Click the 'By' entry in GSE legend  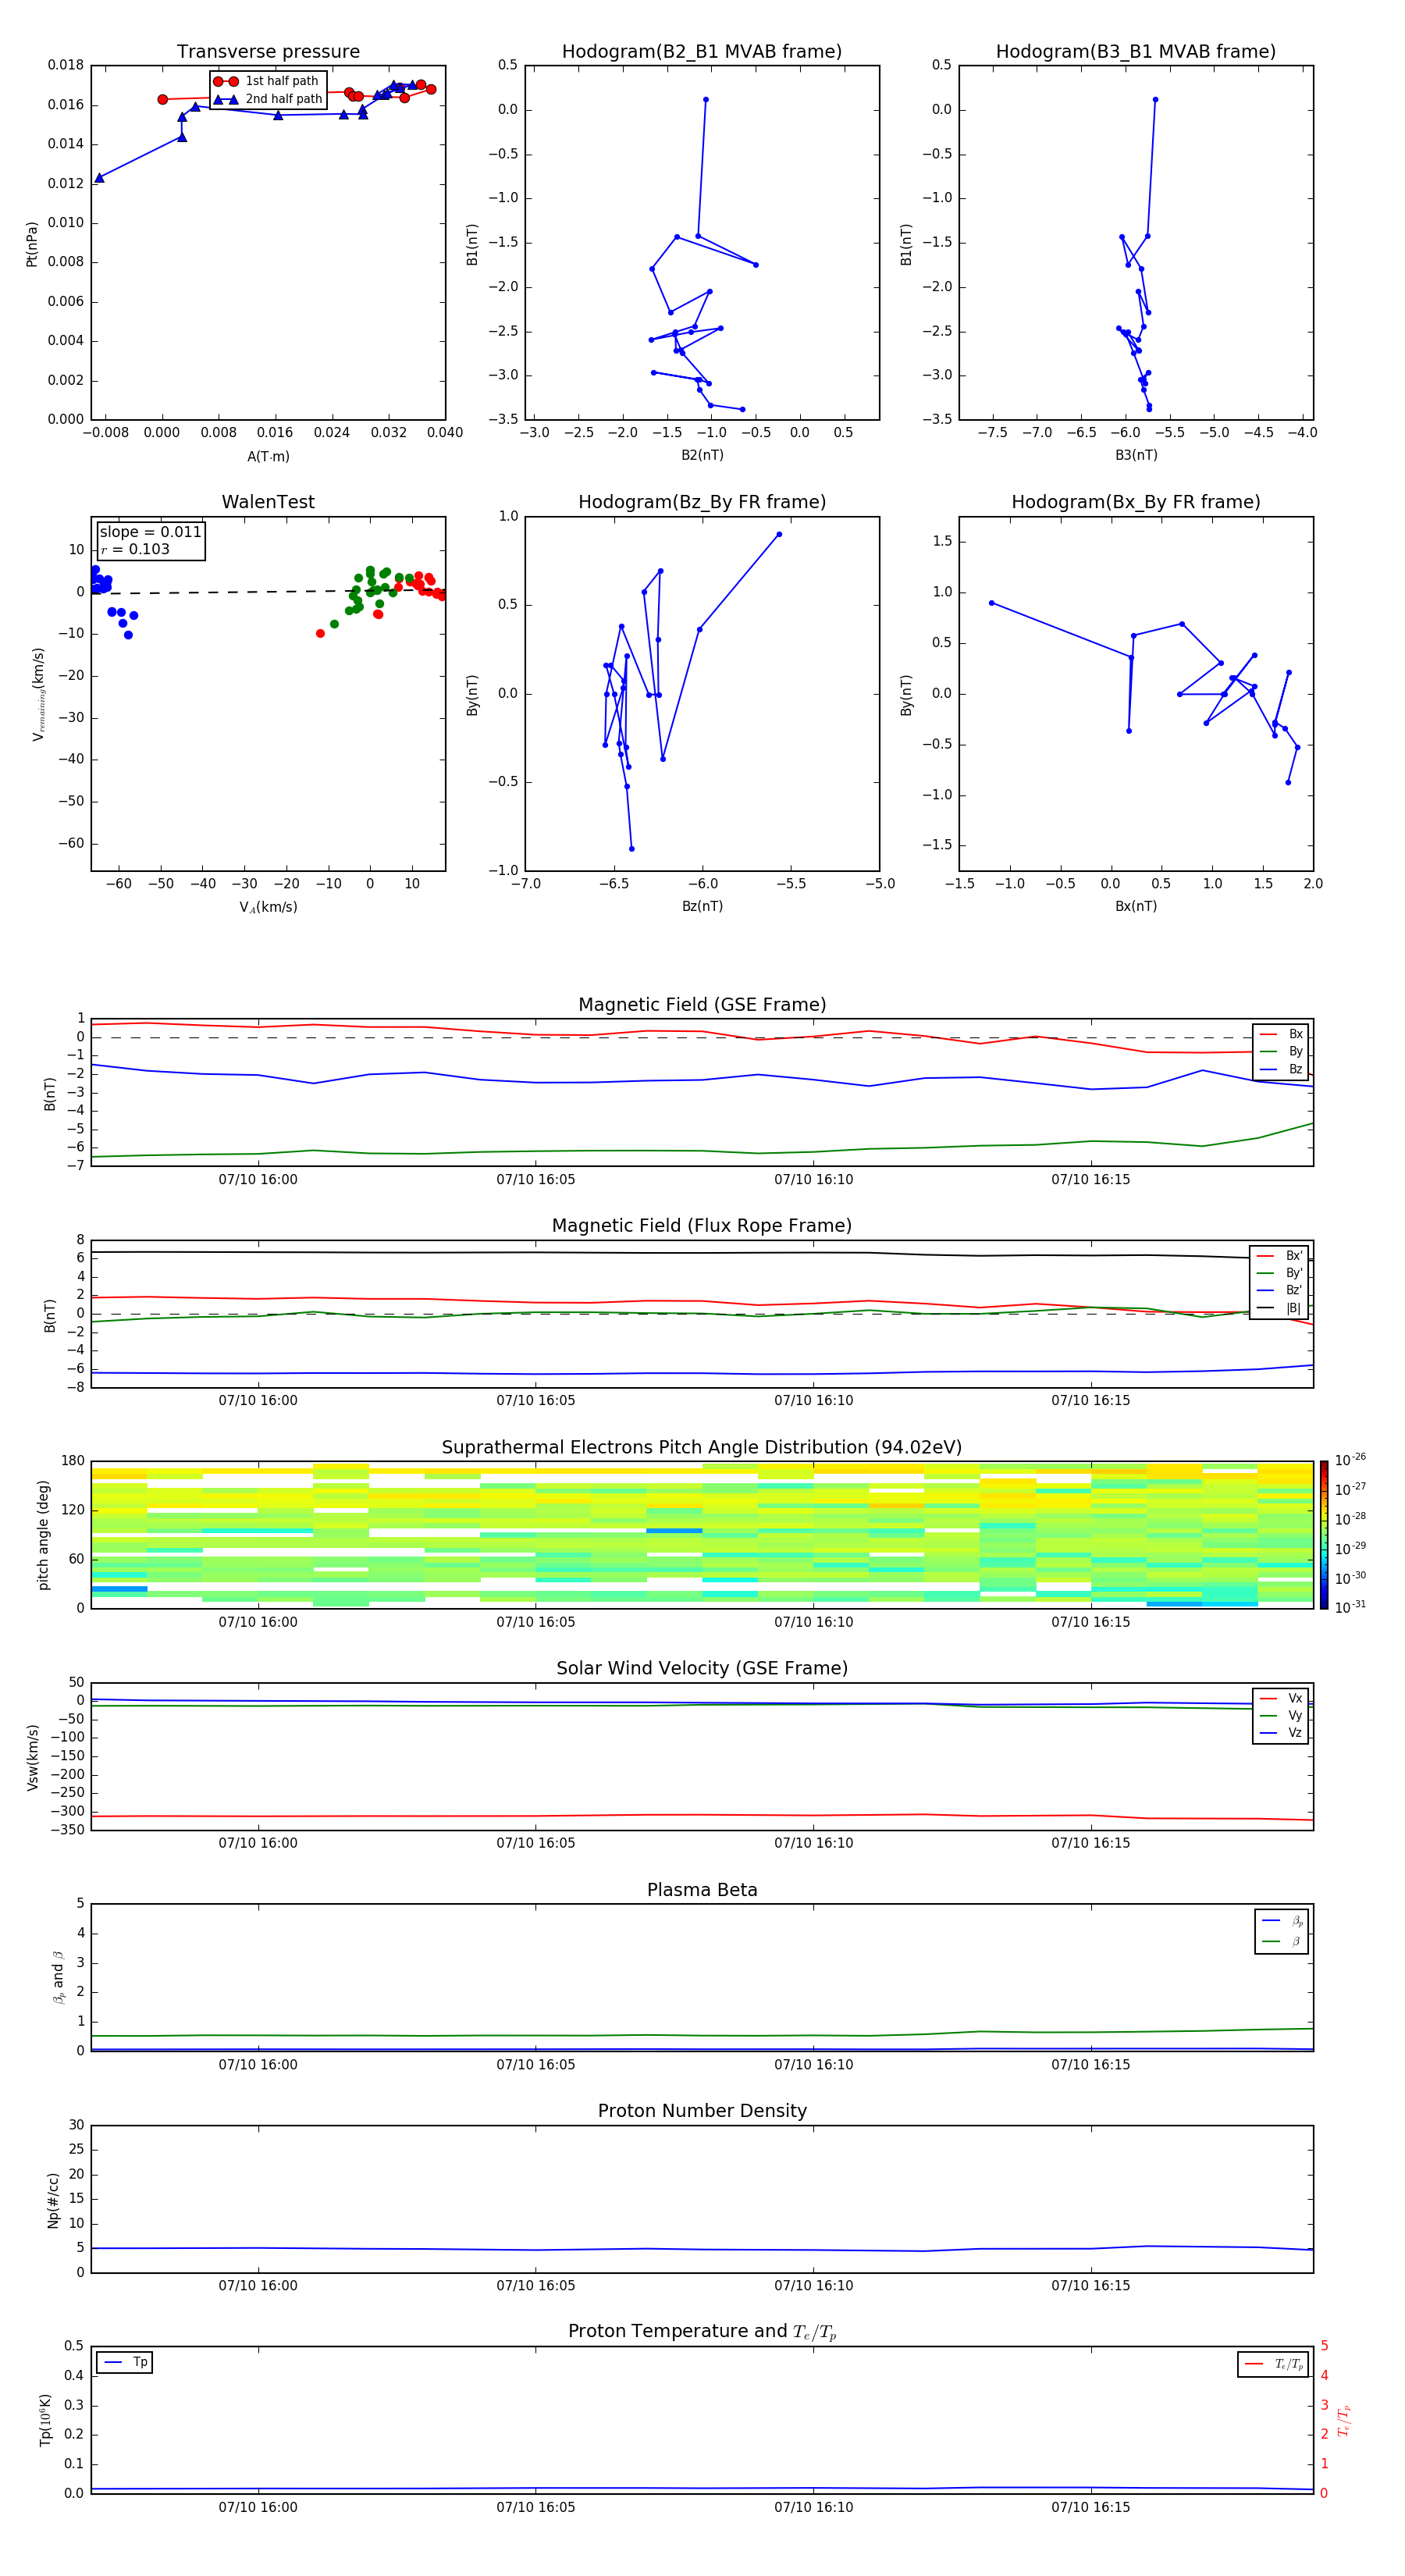point(1281,1051)
